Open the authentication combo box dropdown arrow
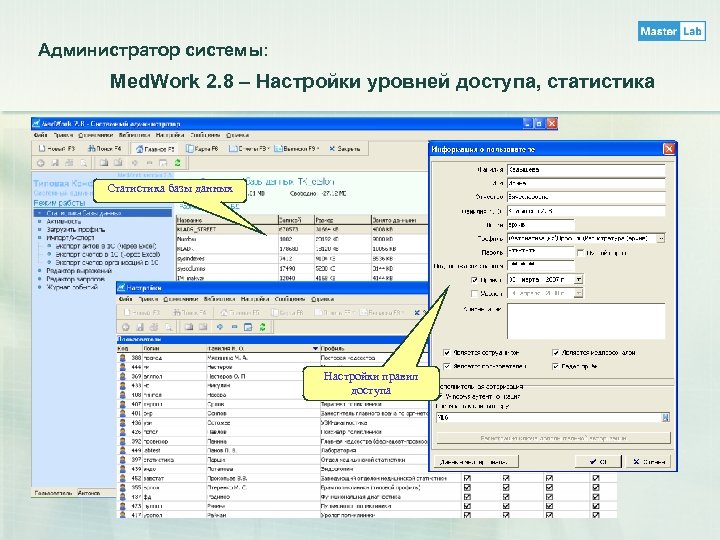Image resolution: width=720 pixels, height=540 pixels. point(665,417)
